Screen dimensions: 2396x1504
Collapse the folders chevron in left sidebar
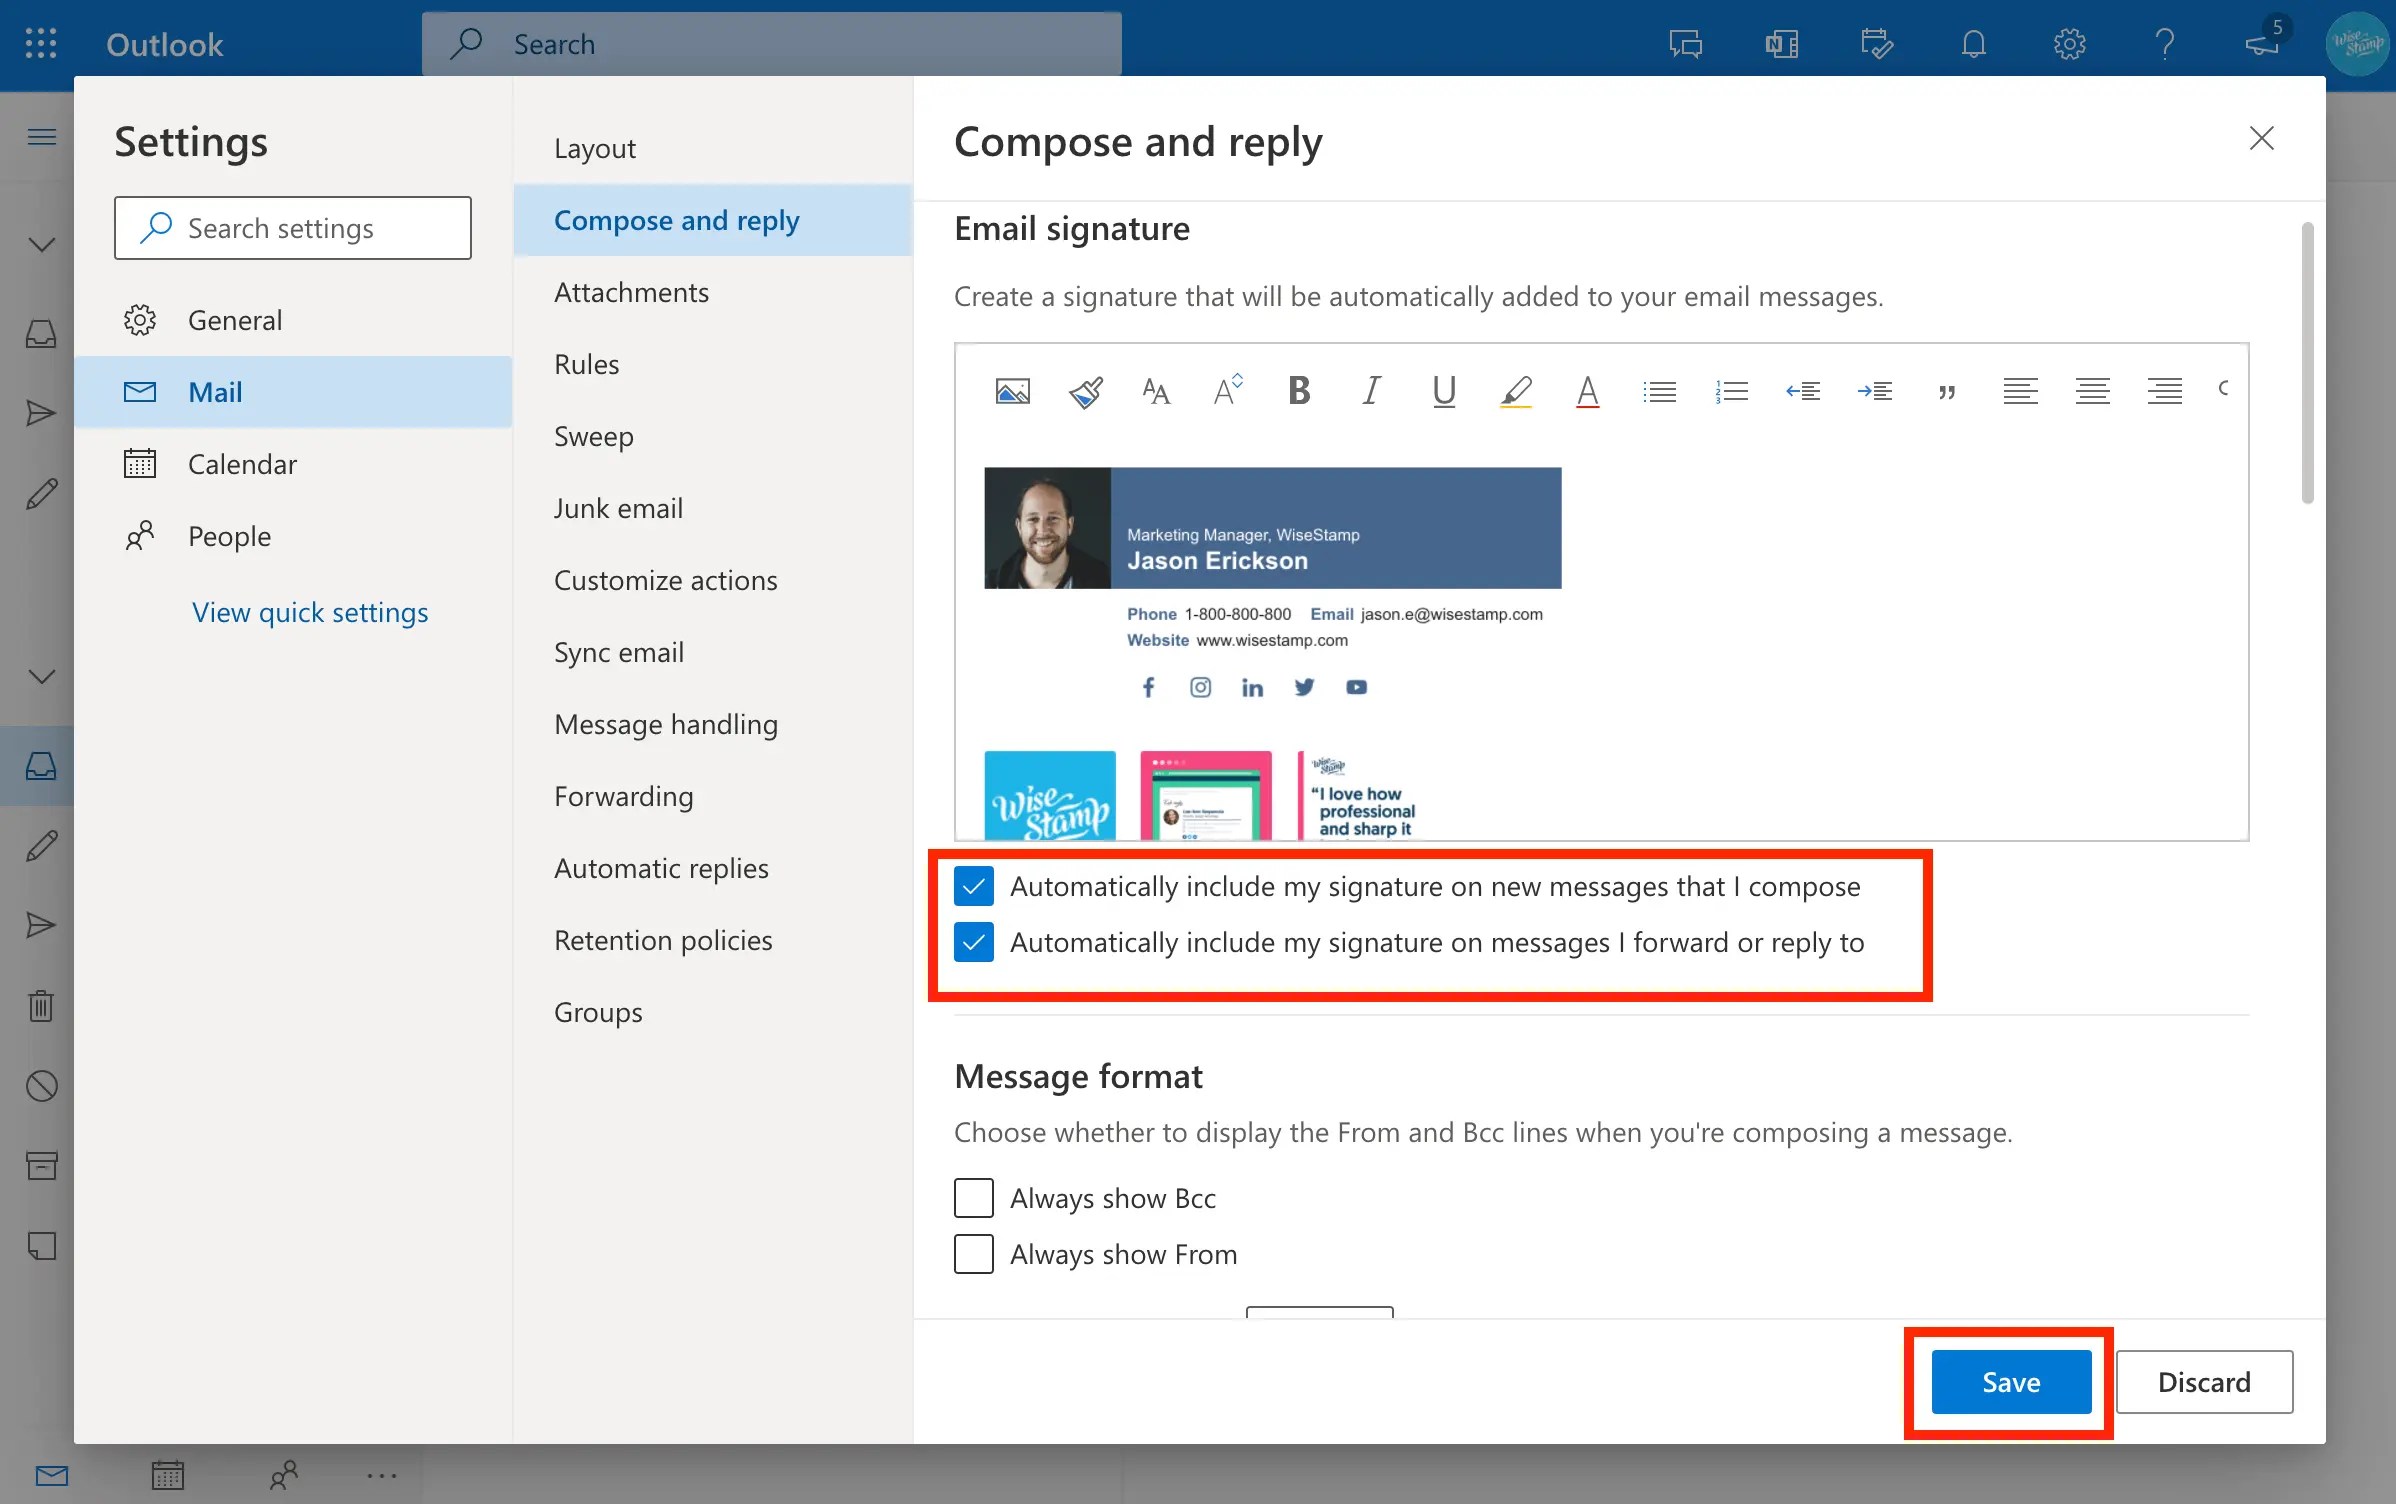click(x=40, y=243)
